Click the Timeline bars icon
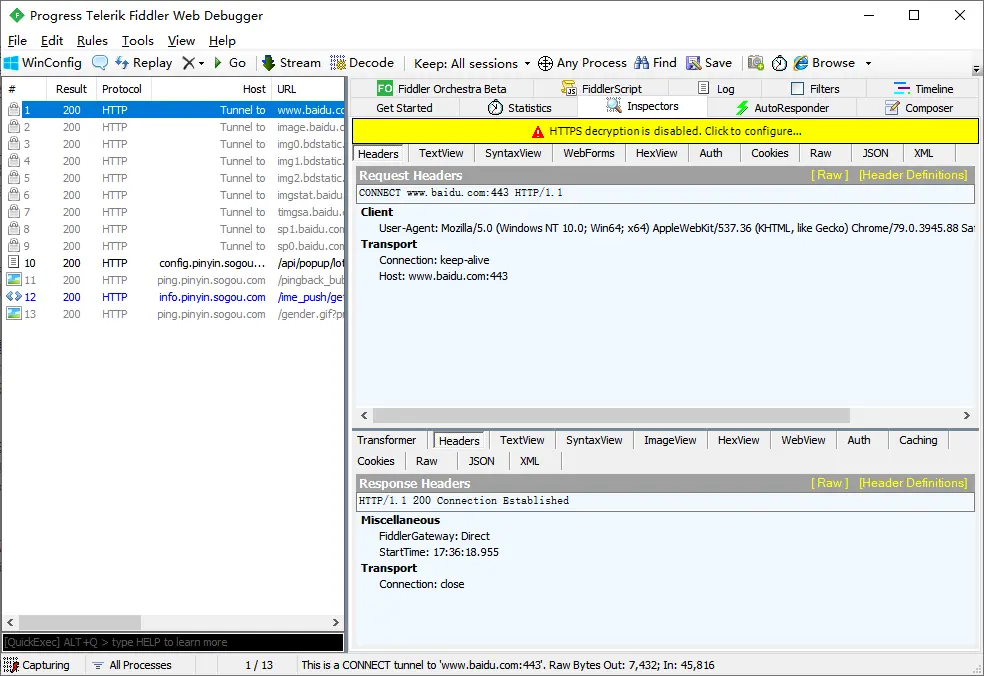 (x=901, y=89)
